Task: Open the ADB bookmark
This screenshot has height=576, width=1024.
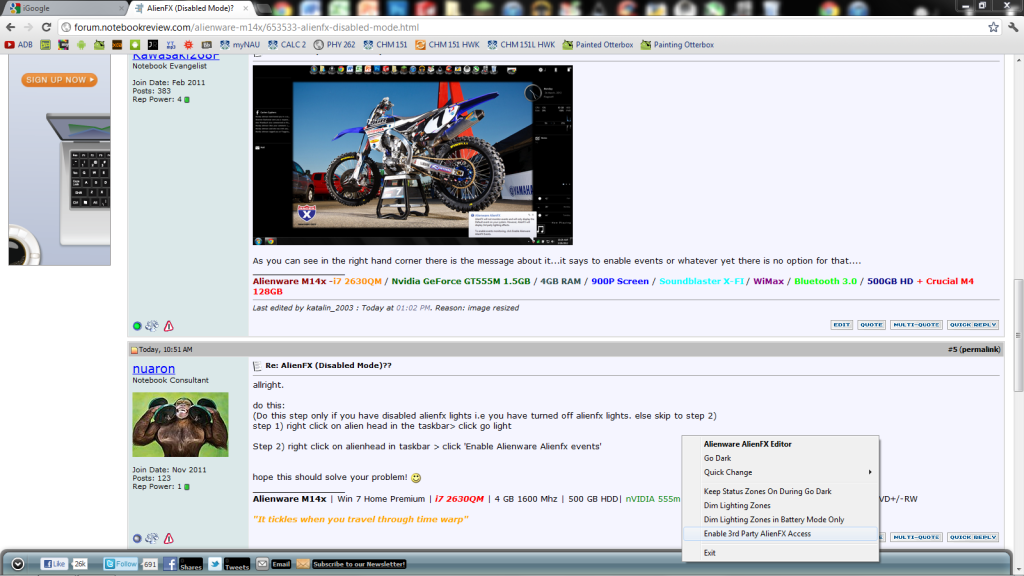Action: pyautogui.click(x=19, y=45)
